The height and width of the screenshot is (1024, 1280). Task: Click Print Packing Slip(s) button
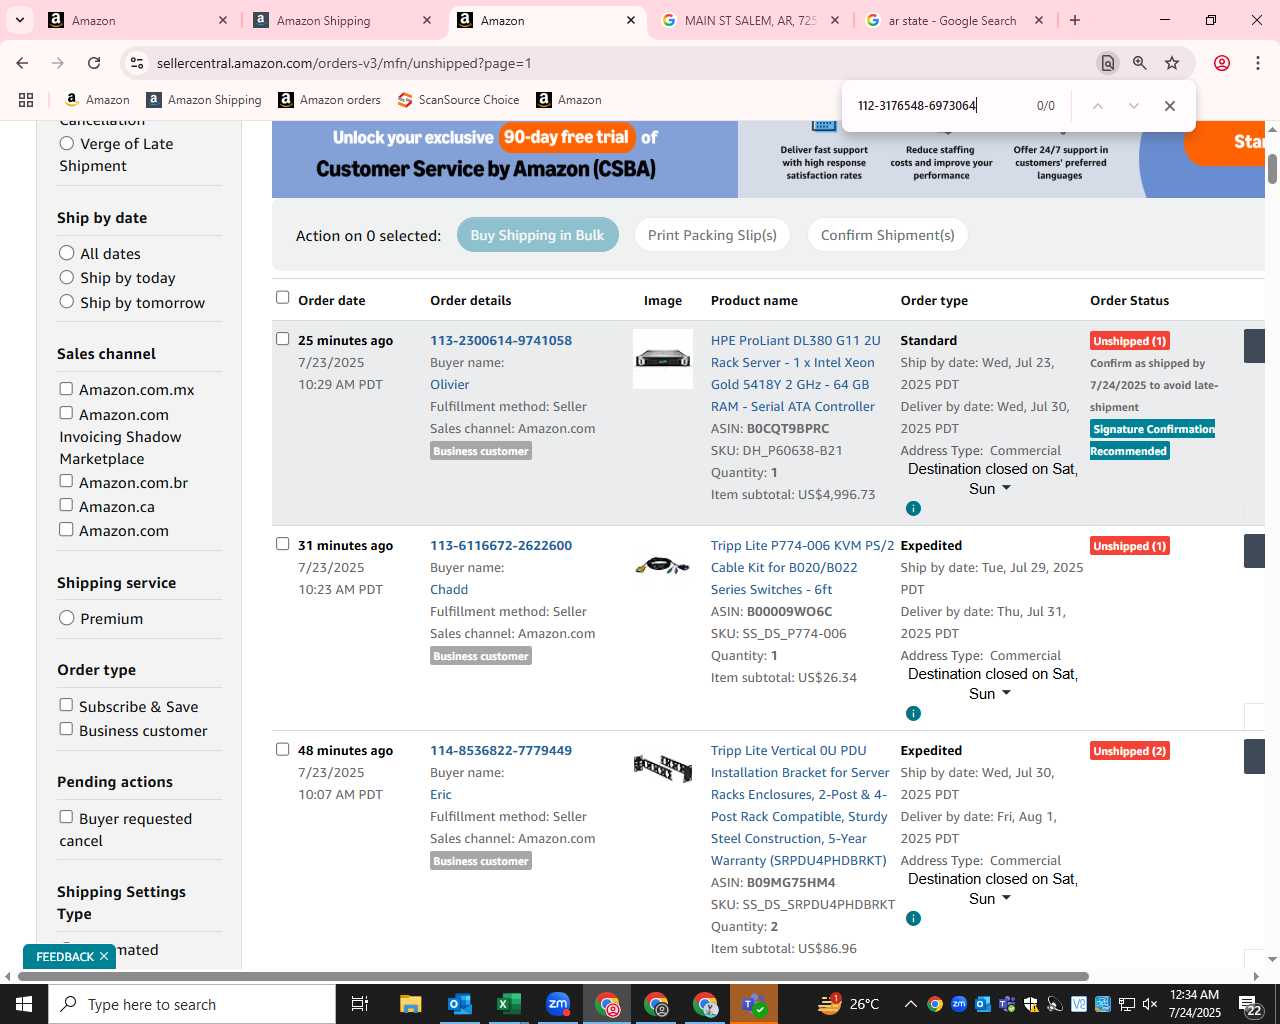[x=712, y=235]
